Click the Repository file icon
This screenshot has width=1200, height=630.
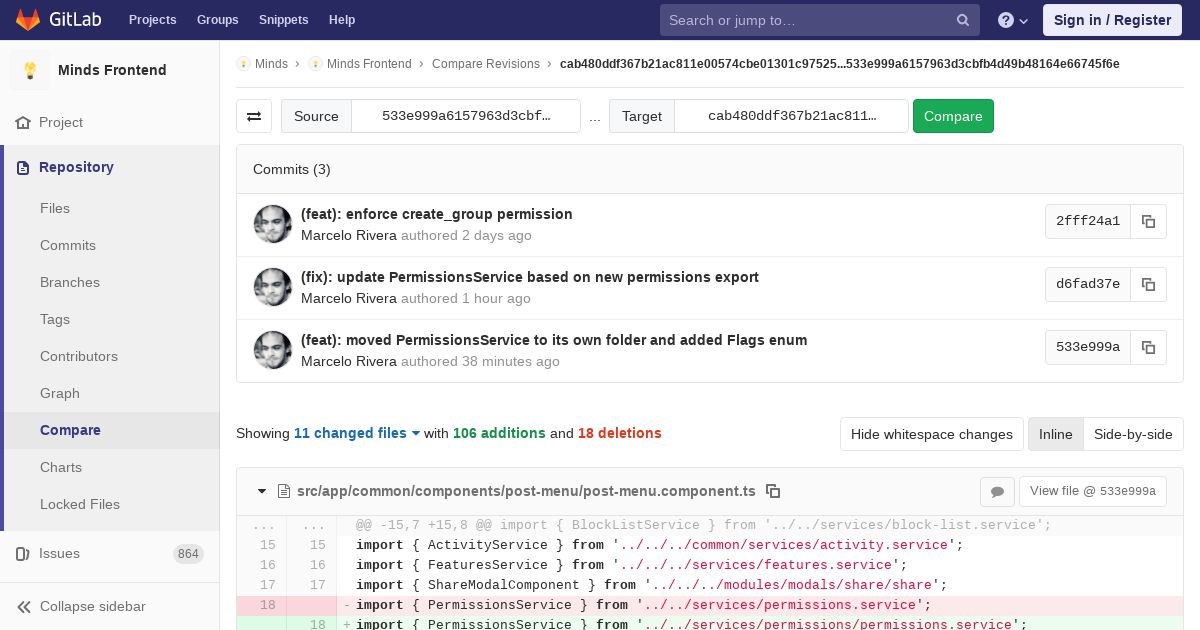[23, 167]
